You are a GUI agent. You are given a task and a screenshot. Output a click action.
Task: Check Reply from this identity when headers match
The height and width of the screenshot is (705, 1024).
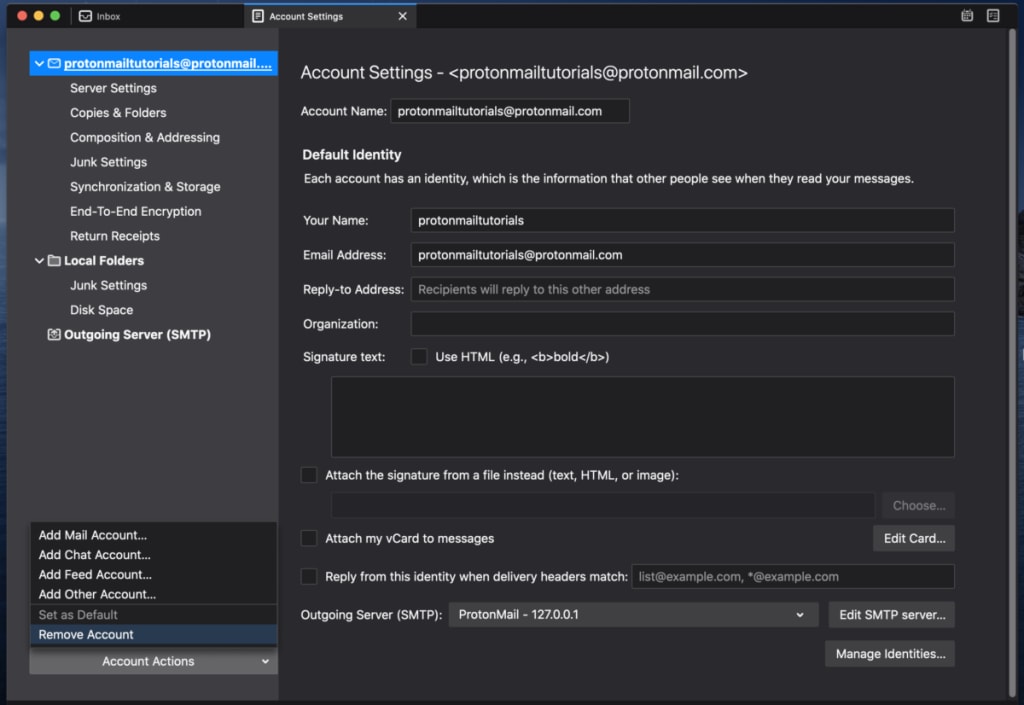tap(309, 576)
